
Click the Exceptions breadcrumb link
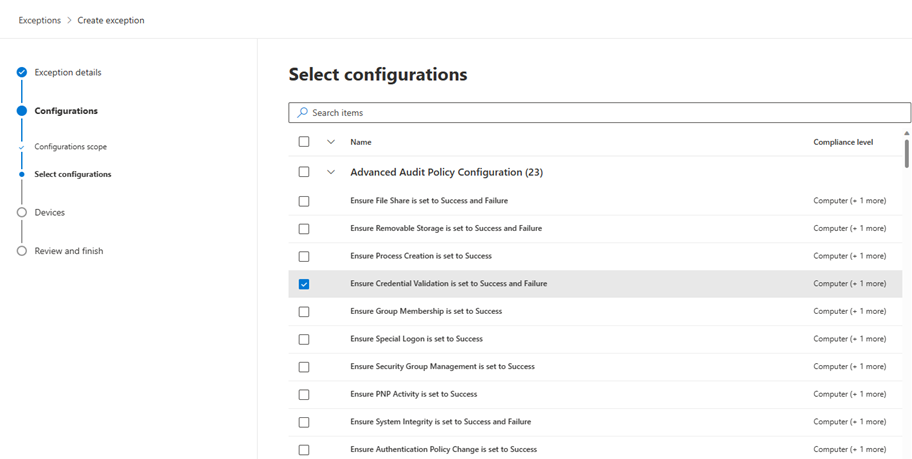click(39, 20)
